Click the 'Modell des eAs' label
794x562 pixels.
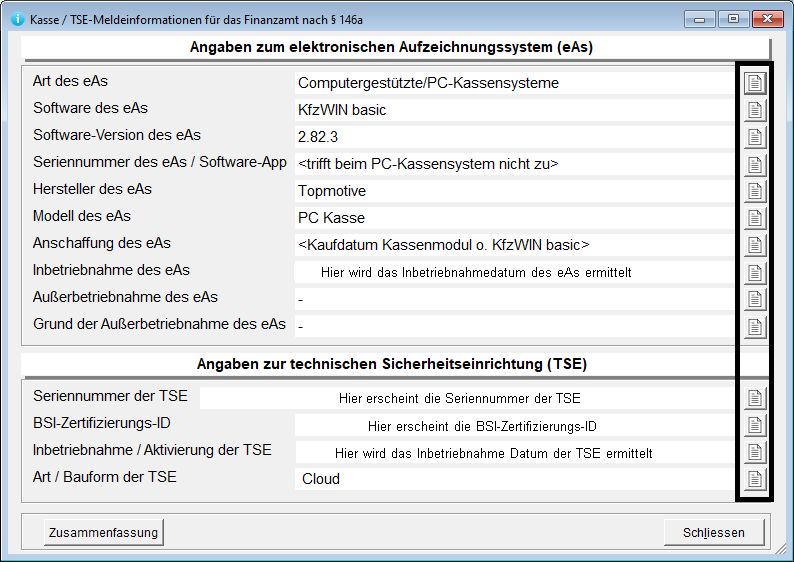(x=82, y=216)
